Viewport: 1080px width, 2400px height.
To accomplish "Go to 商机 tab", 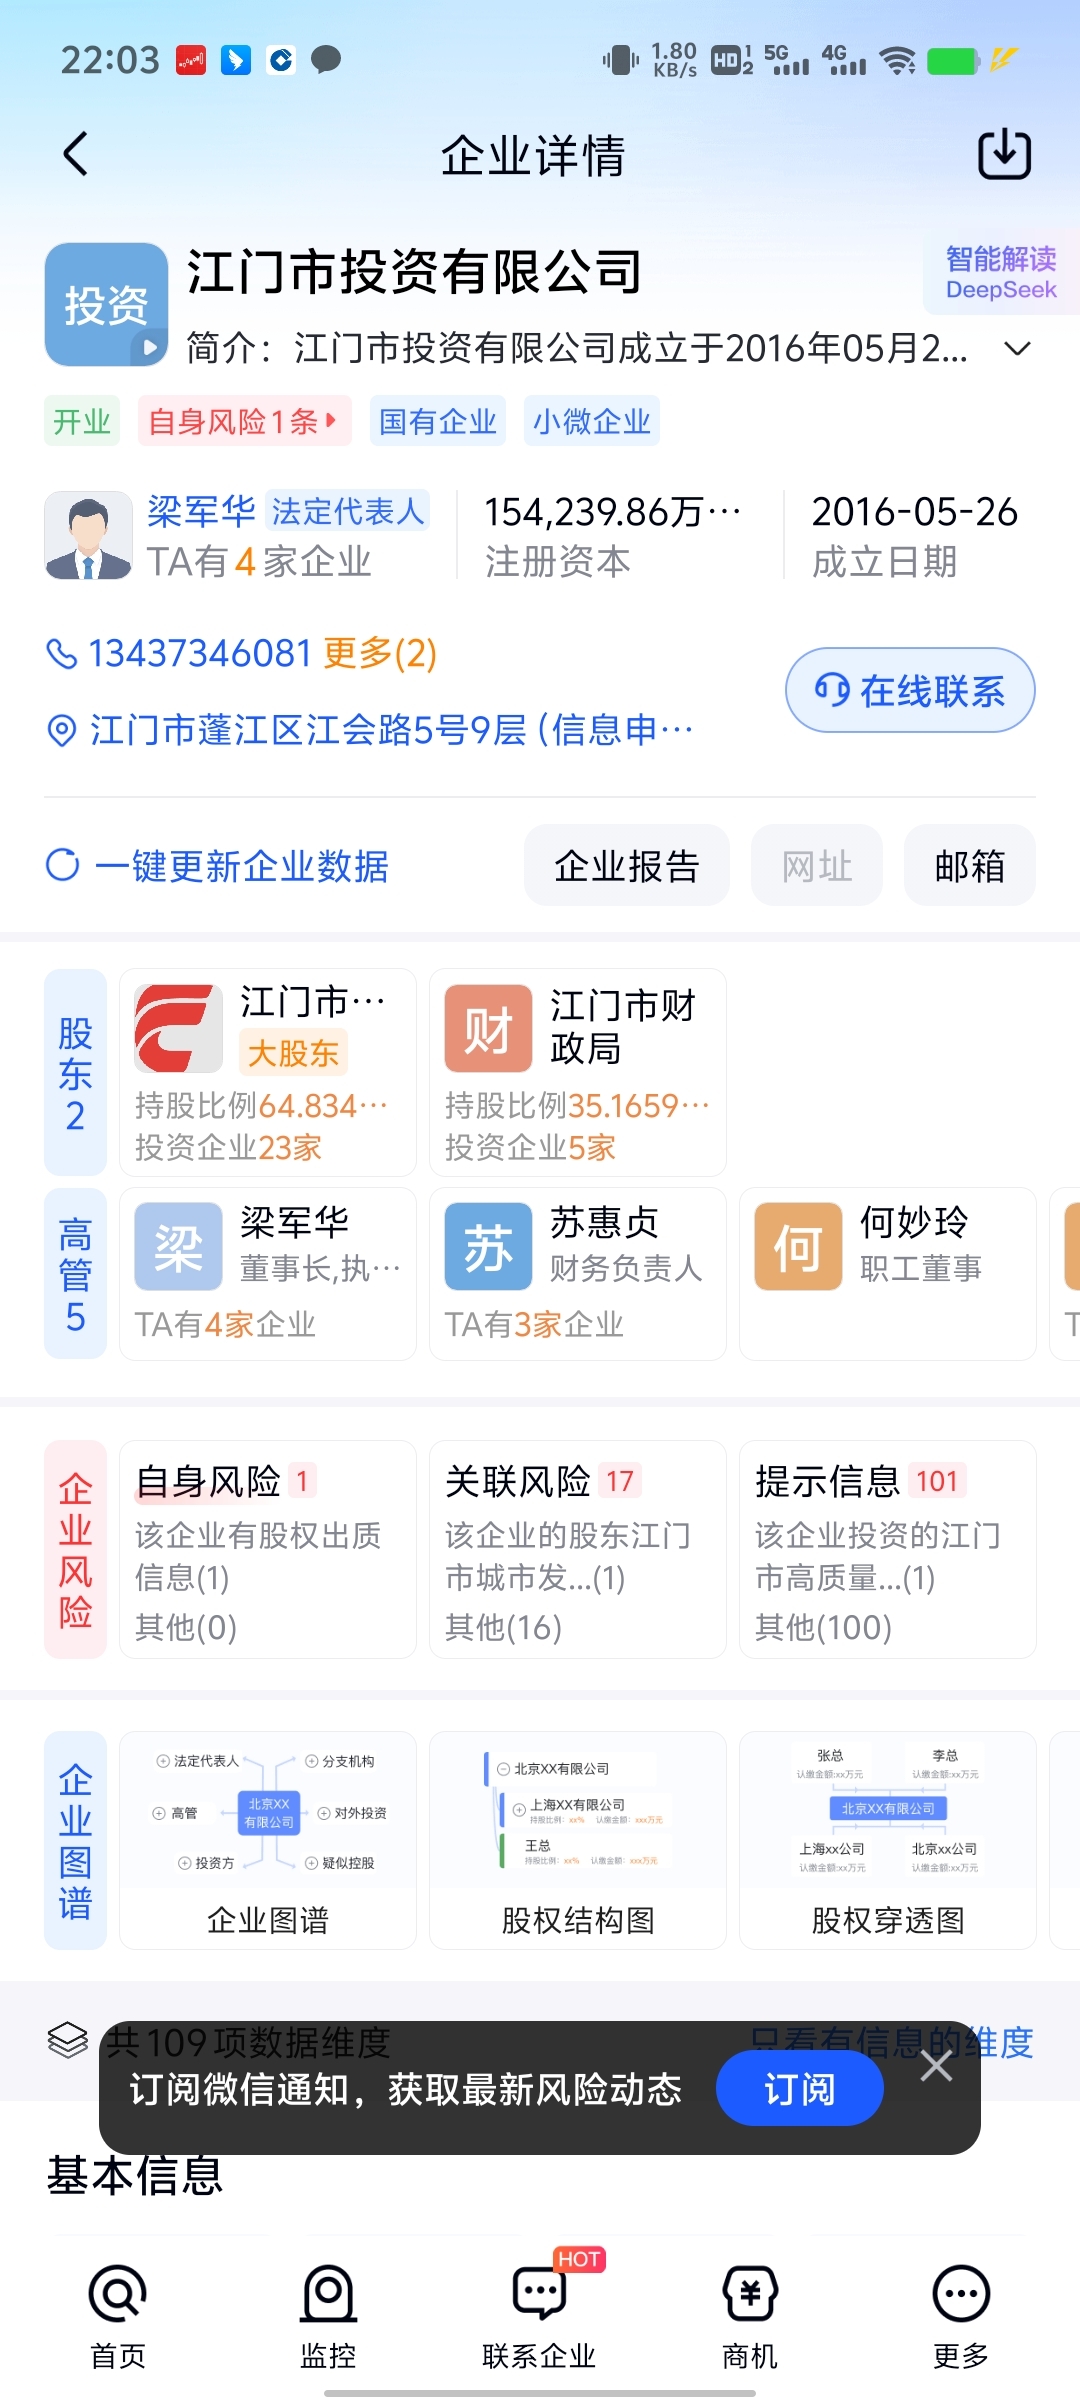I will coord(750,2318).
